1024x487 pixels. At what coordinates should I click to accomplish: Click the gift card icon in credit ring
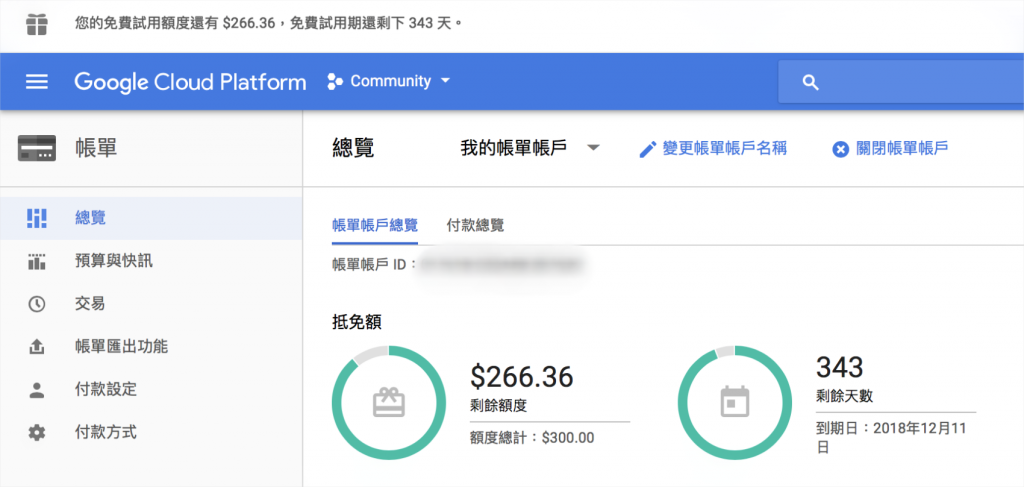click(389, 402)
